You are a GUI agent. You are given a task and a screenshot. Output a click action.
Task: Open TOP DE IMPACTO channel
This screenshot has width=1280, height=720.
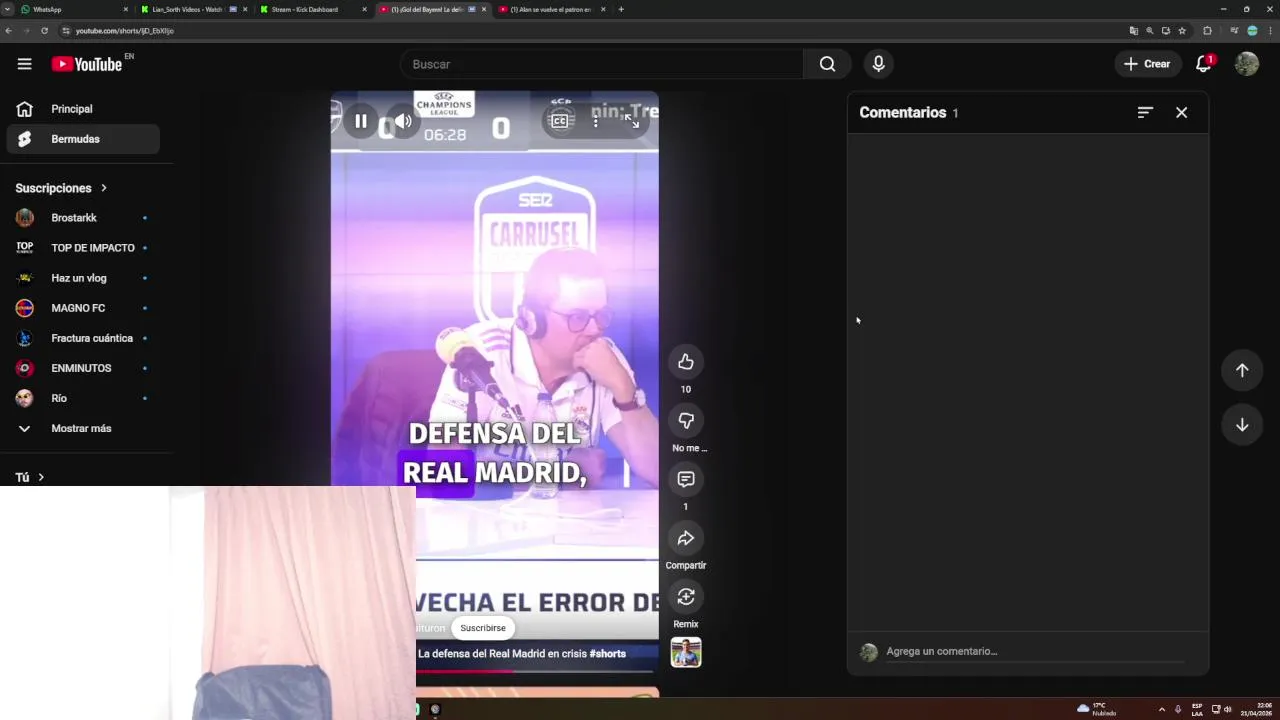tap(83, 248)
